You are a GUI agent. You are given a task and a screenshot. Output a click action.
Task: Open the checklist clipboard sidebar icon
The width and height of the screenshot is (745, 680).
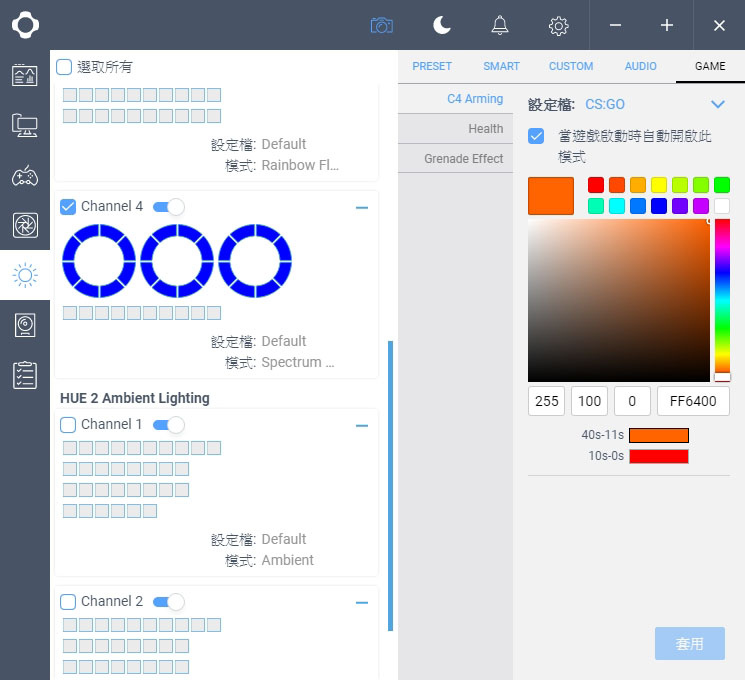[x=25, y=375]
